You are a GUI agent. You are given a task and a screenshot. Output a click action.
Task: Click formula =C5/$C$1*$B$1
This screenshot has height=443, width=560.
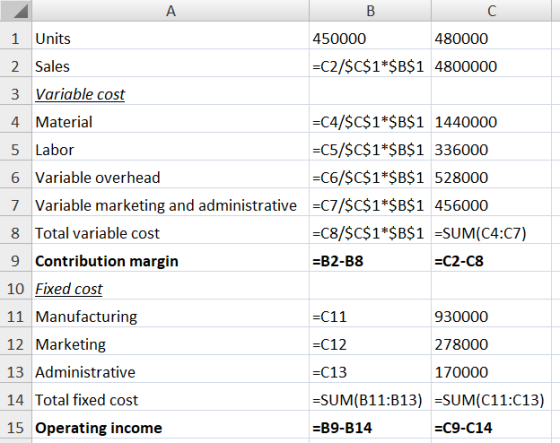368,150
